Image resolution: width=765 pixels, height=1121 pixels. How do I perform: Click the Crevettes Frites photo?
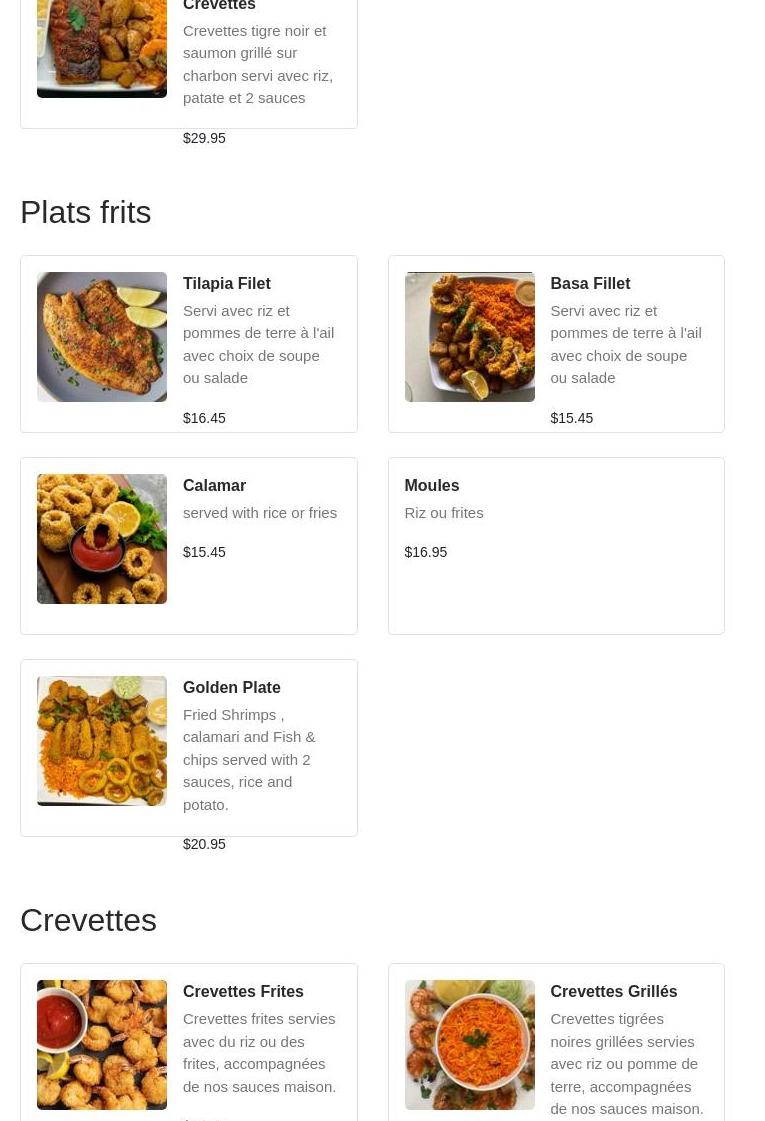(x=102, y=1045)
